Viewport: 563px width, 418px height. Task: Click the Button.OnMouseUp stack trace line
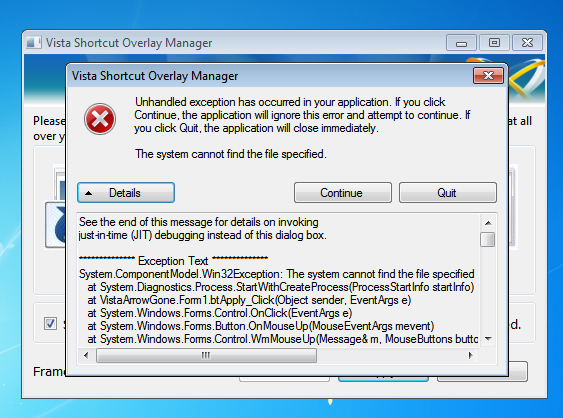261,326
